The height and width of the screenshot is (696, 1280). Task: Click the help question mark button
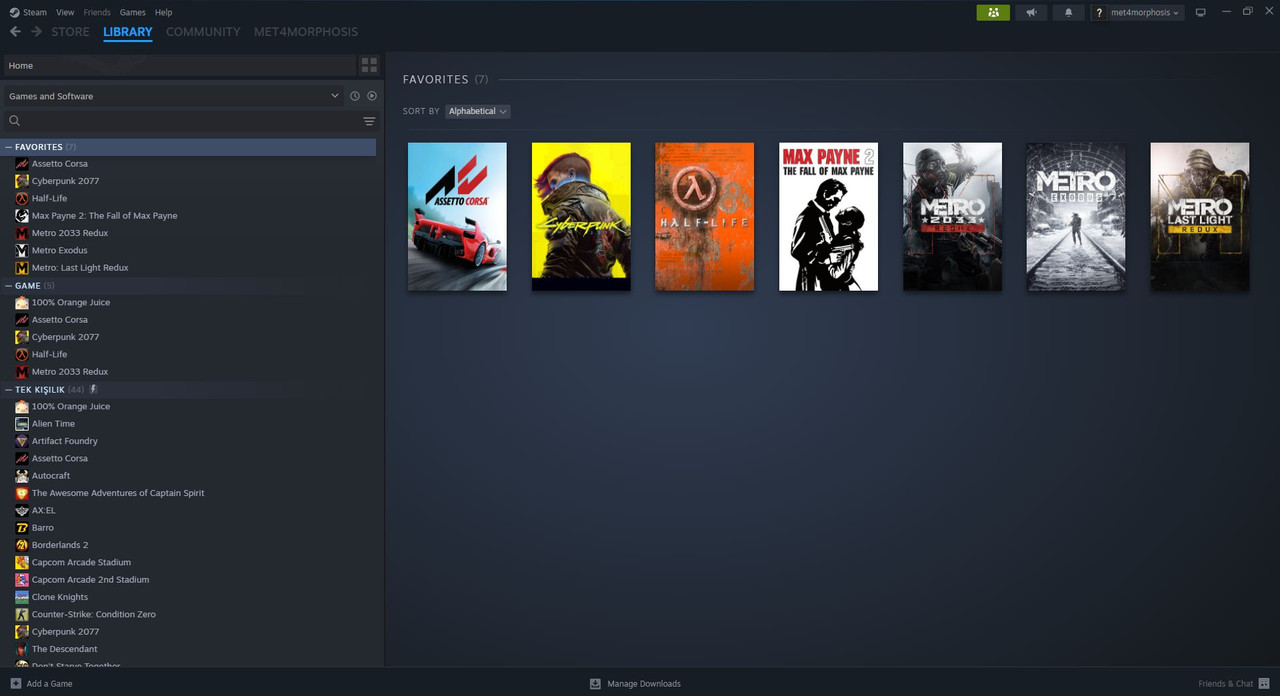click(x=1099, y=12)
